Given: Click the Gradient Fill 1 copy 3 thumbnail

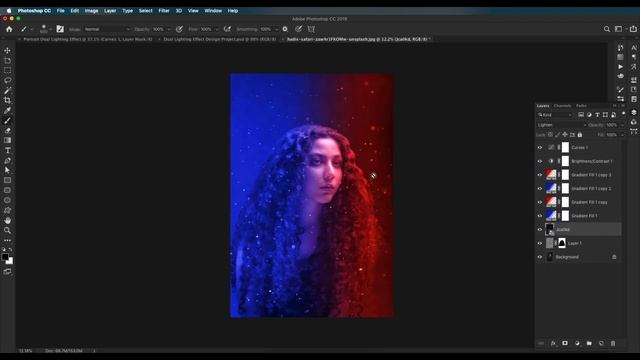Looking at the screenshot, I should [551, 175].
